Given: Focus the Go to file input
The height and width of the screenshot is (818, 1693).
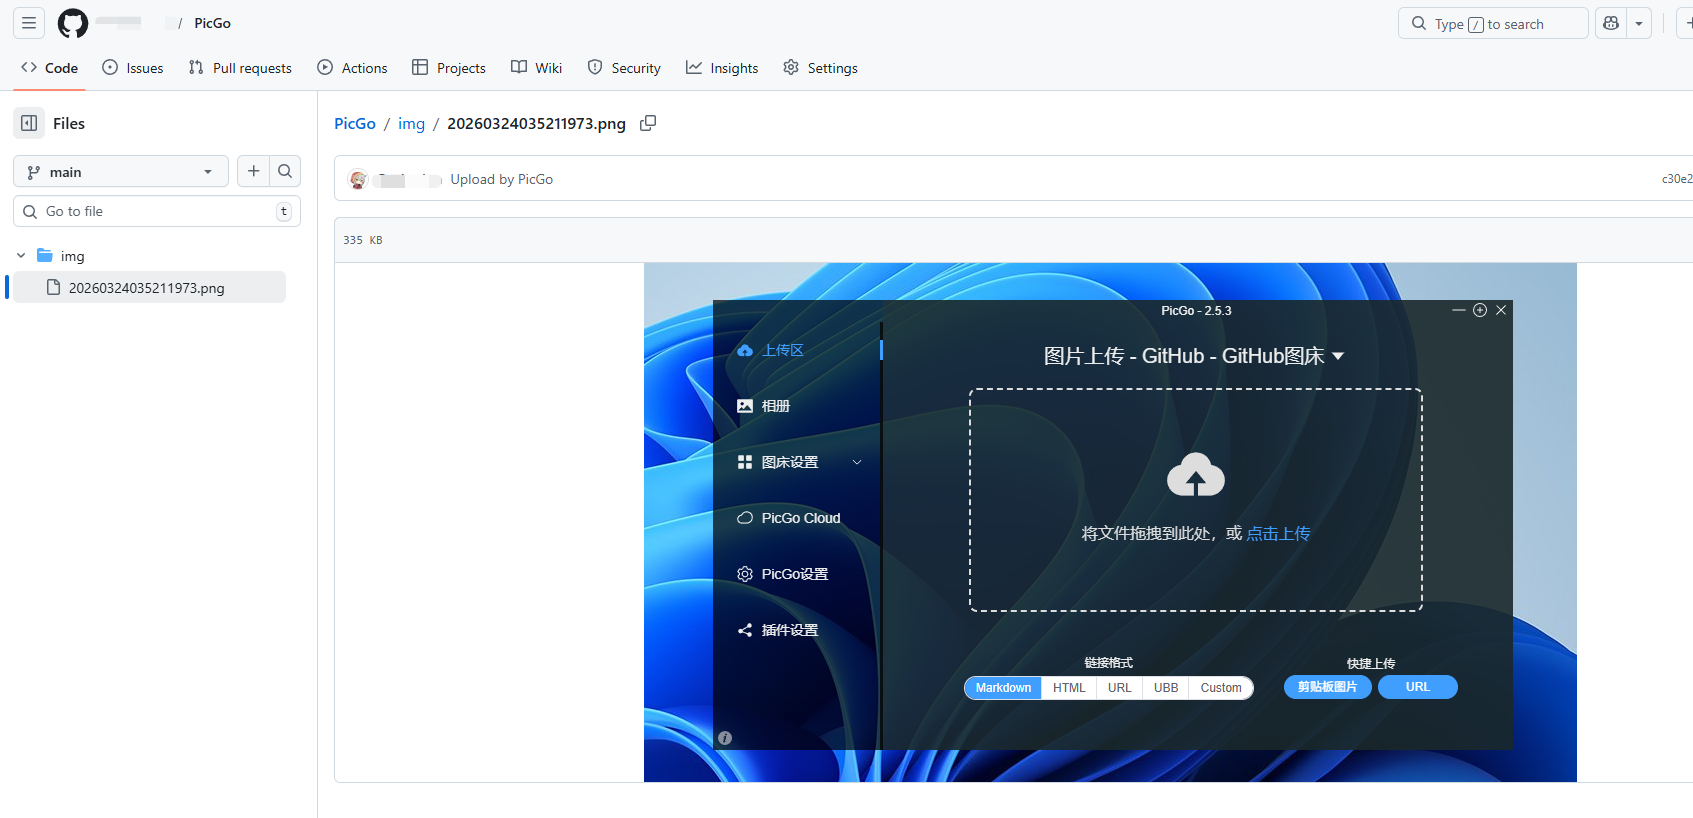Looking at the screenshot, I should [x=157, y=211].
